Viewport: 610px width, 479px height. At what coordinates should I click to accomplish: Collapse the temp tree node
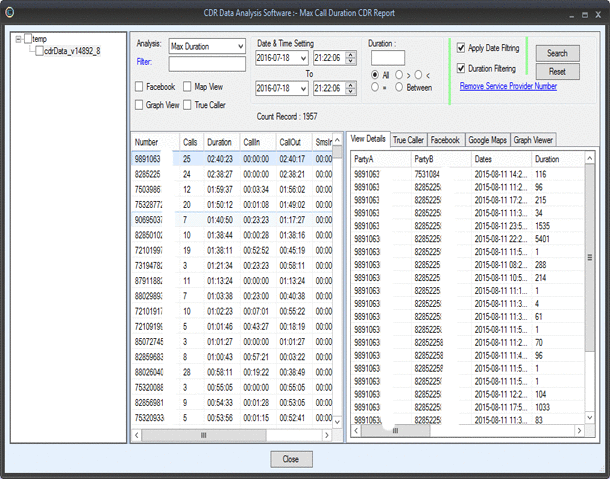pos(18,39)
